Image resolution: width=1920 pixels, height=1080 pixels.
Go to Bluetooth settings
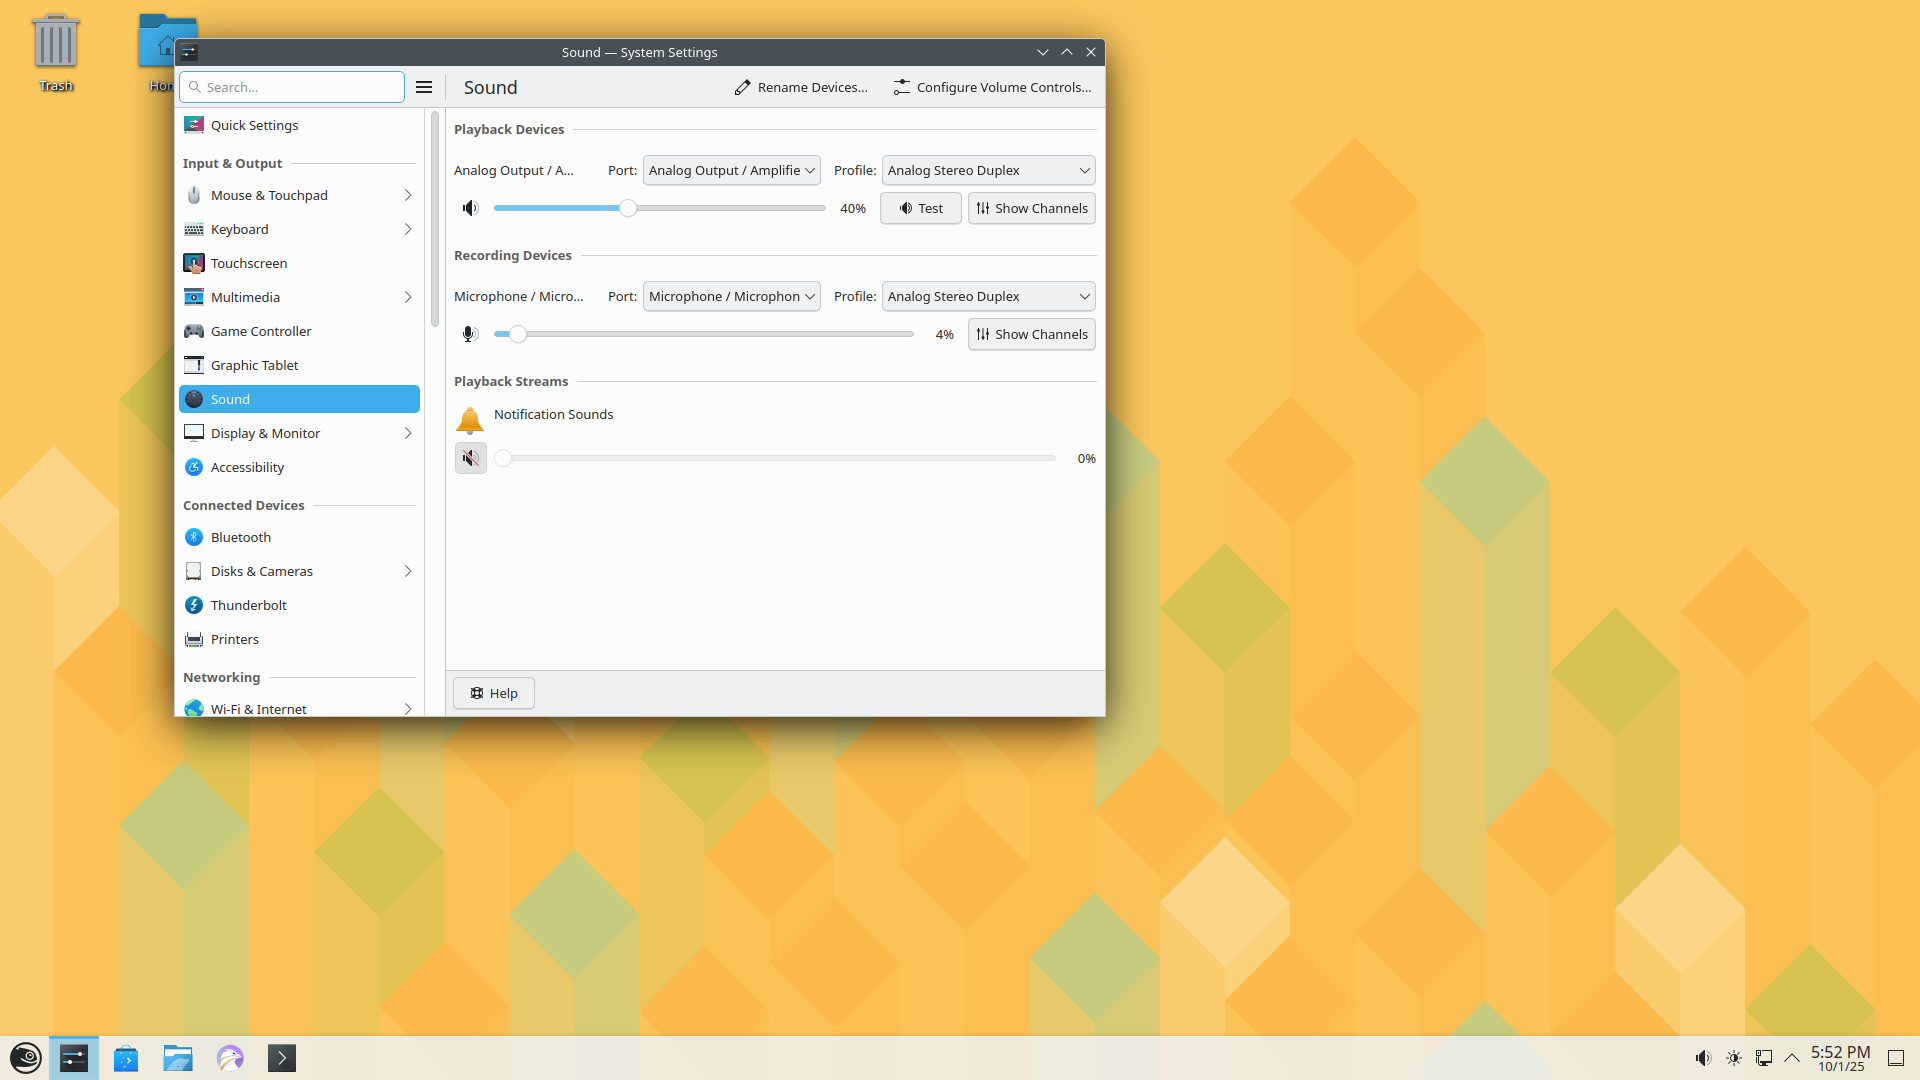click(x=299, y=537)
